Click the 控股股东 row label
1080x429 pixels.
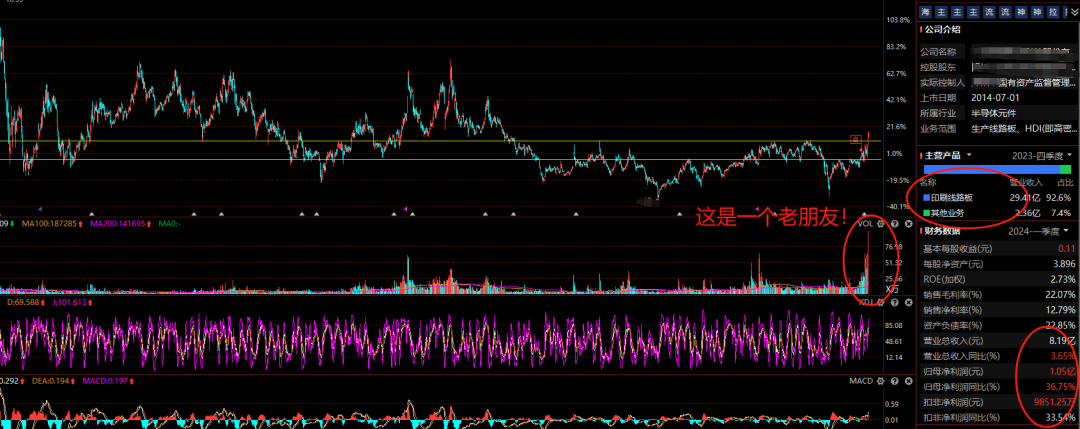(938, 67)
